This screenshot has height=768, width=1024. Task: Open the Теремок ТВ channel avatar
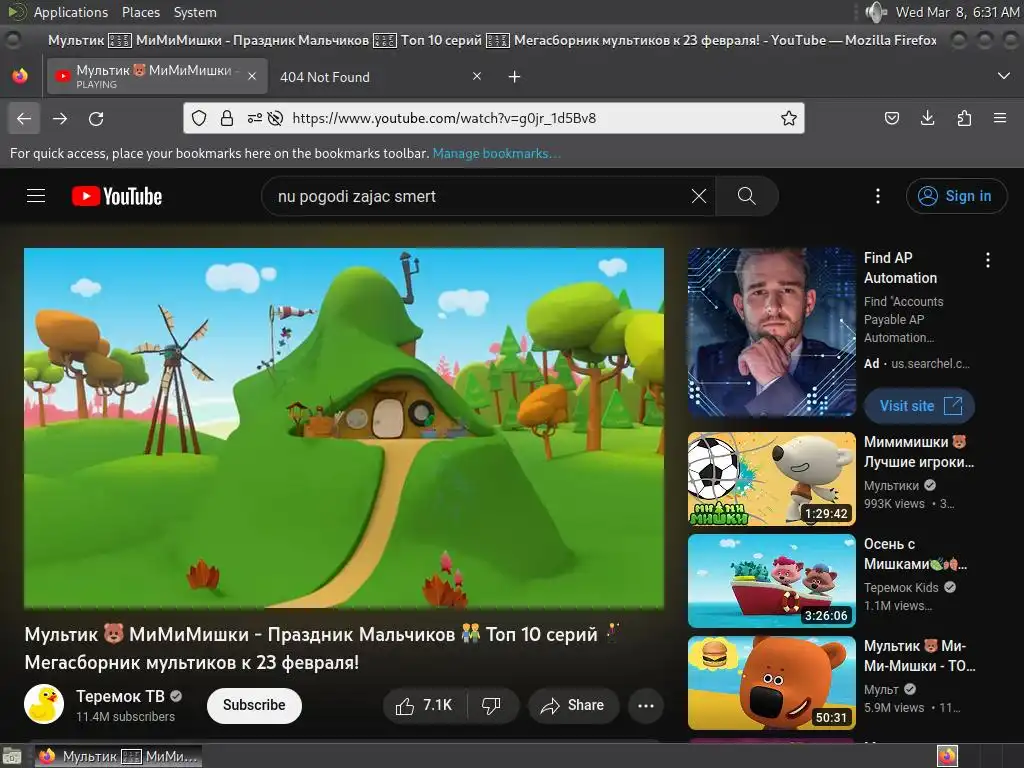click(x=44, y=705)
